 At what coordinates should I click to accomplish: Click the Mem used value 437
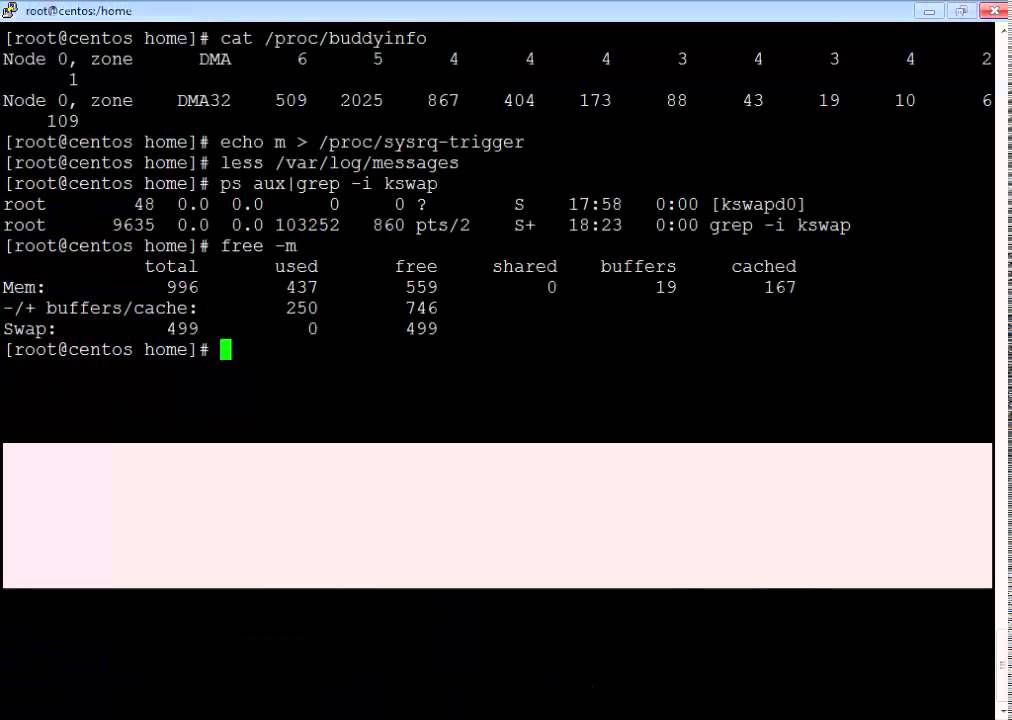pos(301,287)
